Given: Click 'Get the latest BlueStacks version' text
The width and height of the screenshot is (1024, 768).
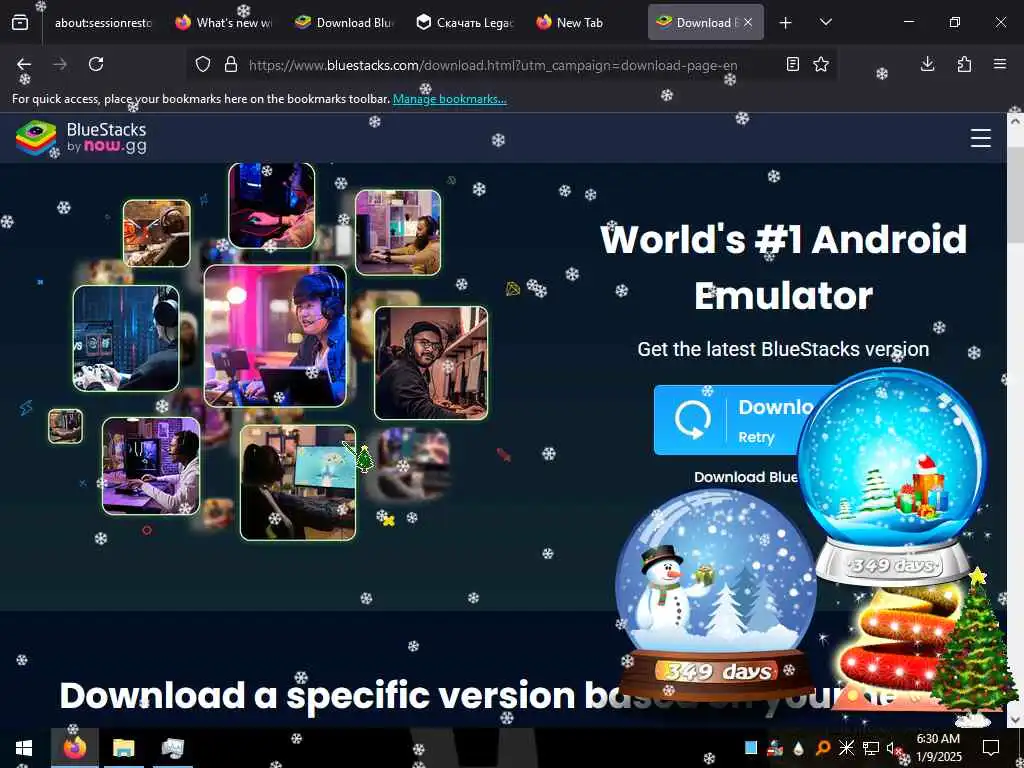Looking at the screenshot, I should point(783,349).
